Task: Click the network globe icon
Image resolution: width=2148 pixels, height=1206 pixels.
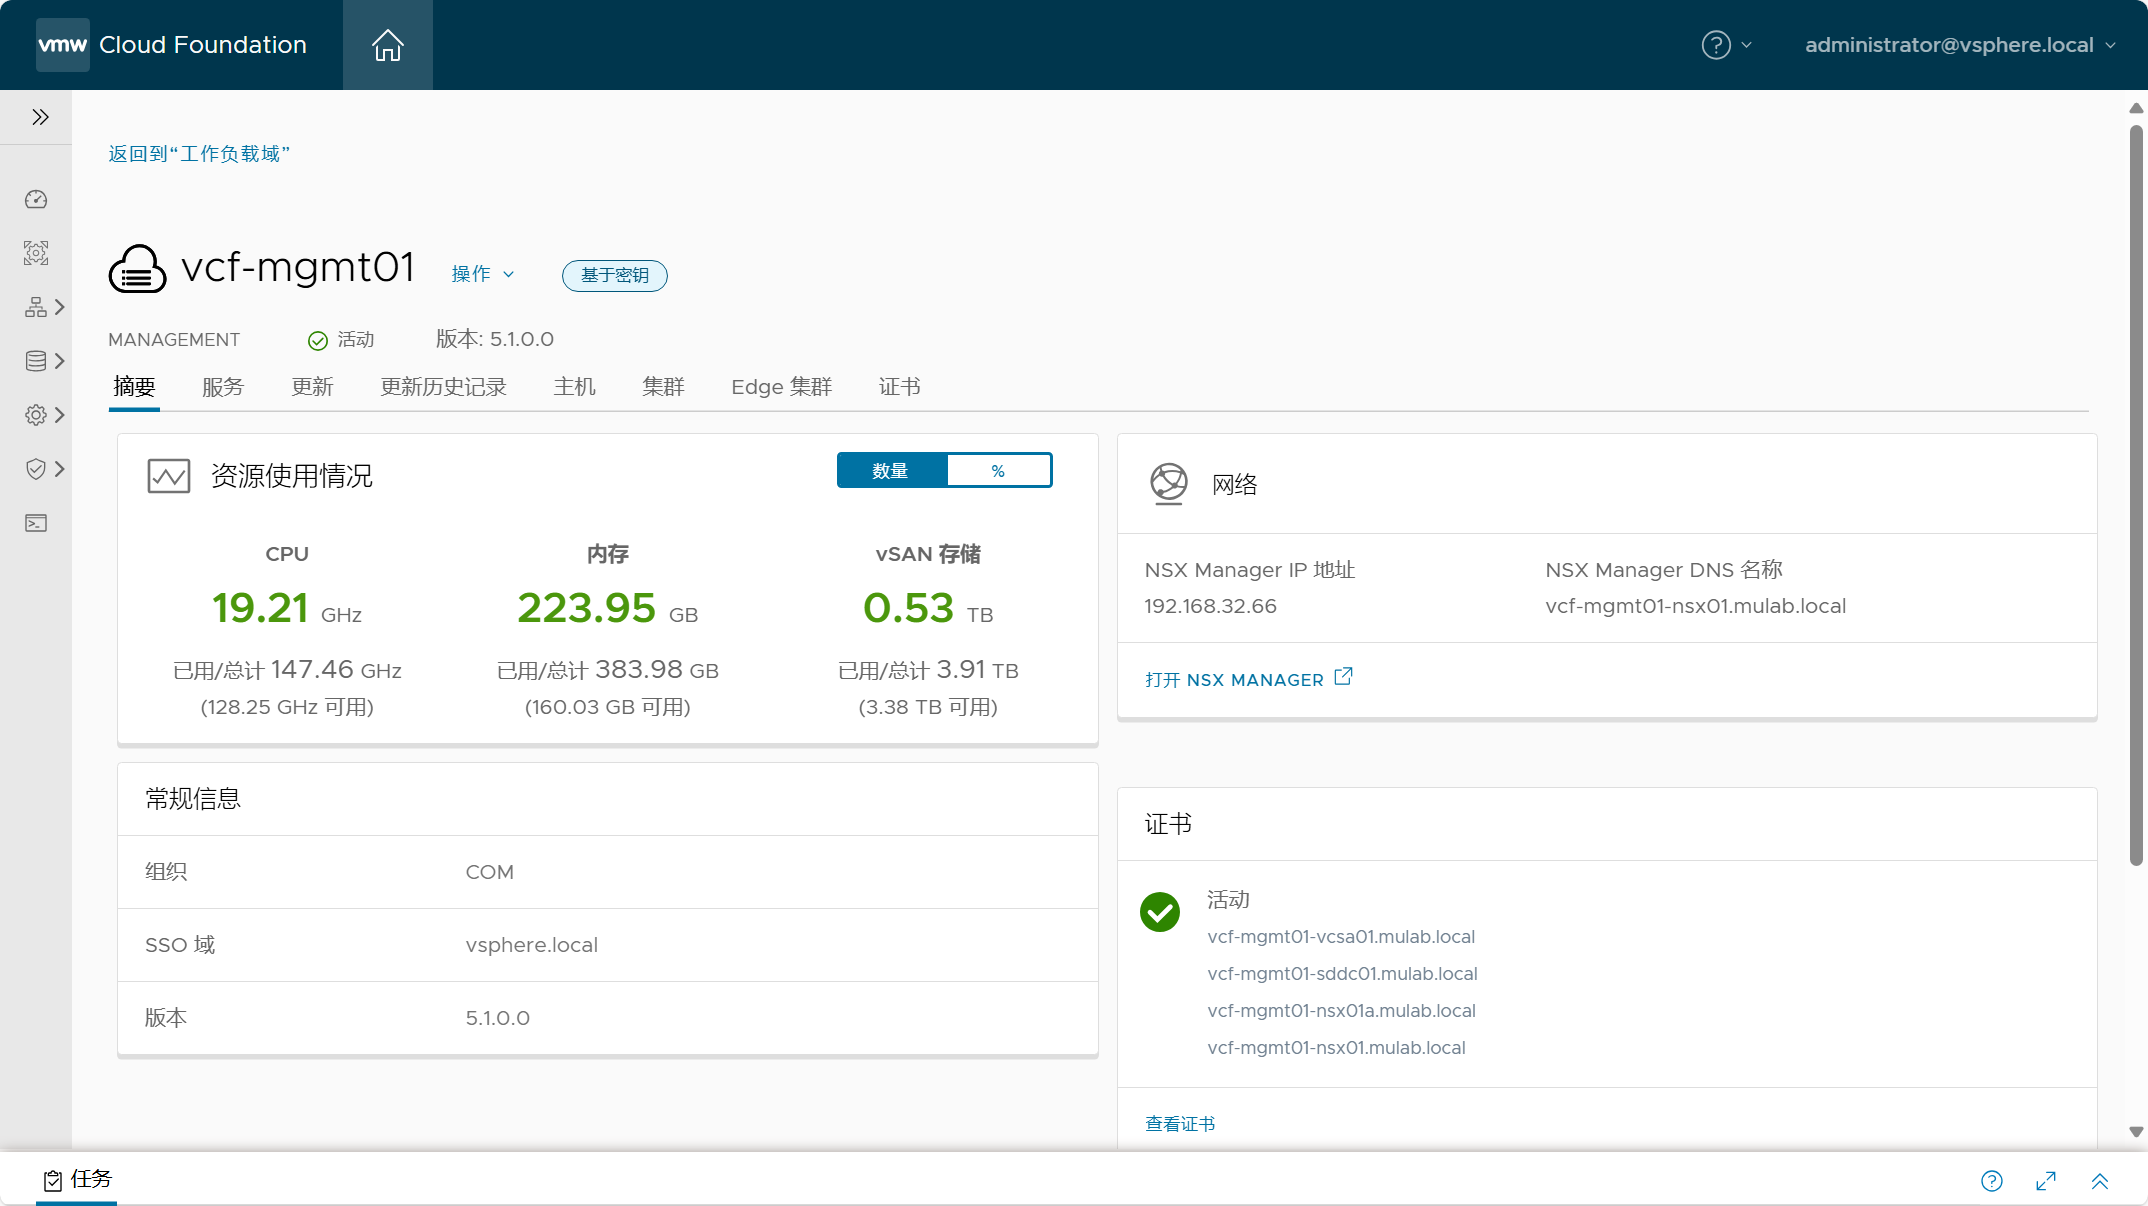Action: click(1168, 484)
